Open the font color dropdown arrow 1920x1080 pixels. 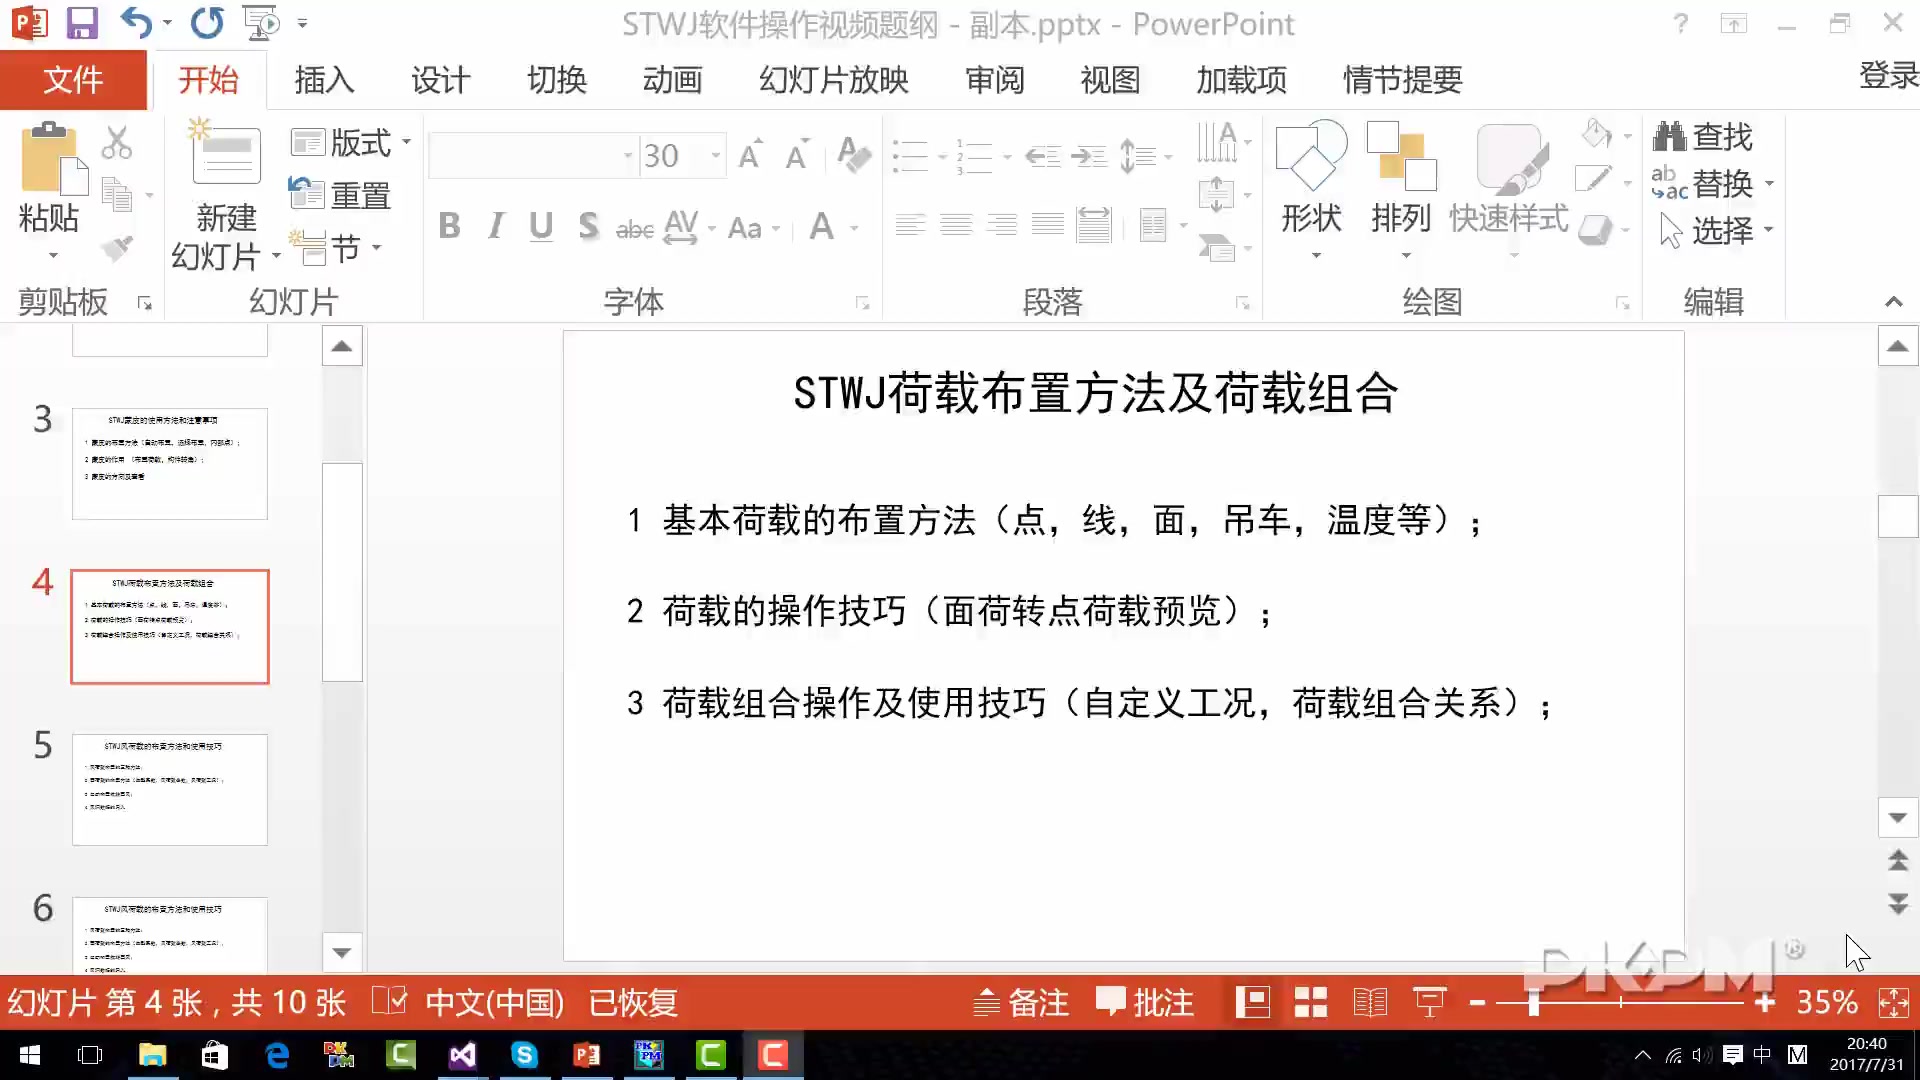[854, 229]
